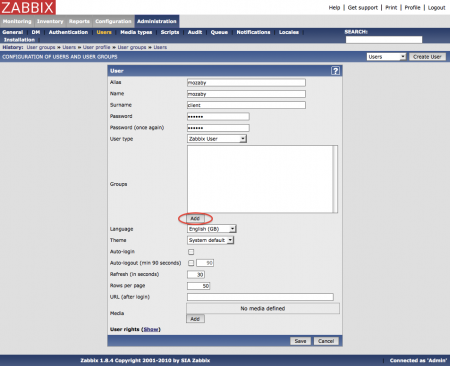450x366 pixels.
Task: Focus the Password (once again) field
Action: click(x=218, y=128)
